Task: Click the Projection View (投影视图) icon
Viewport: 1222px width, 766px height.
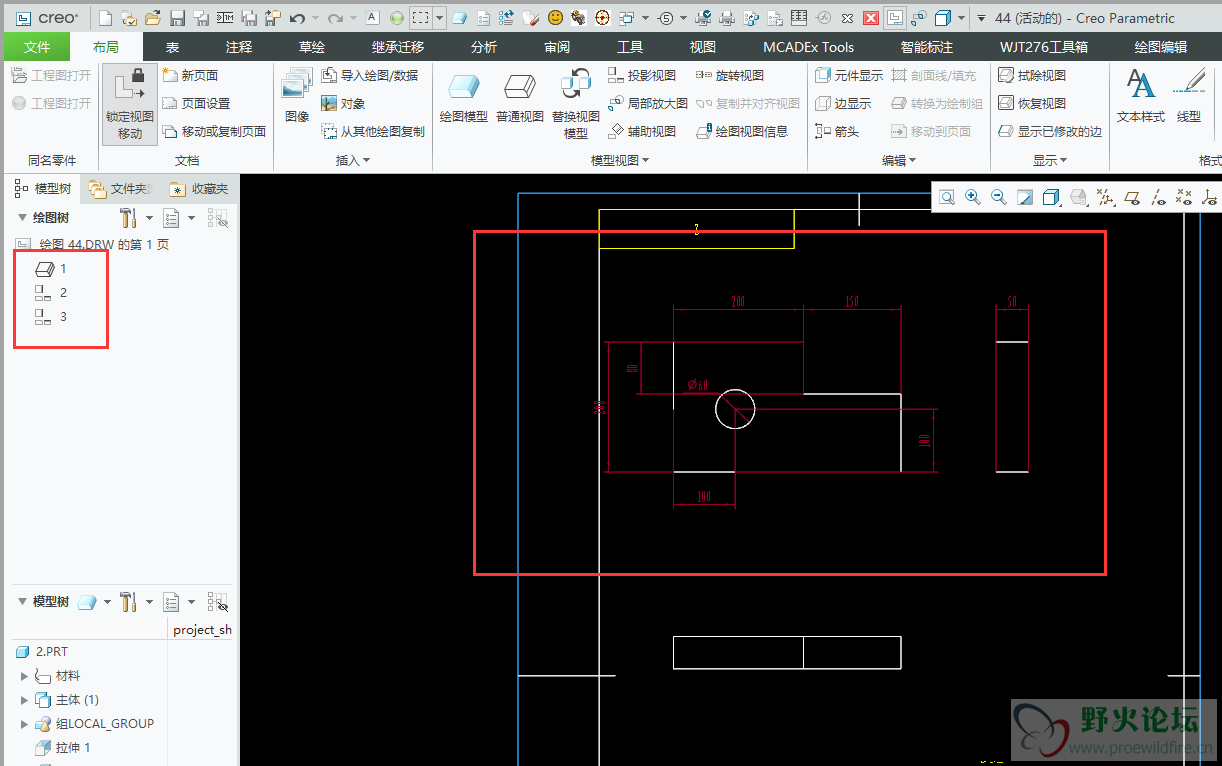Action: coord(642,75)
